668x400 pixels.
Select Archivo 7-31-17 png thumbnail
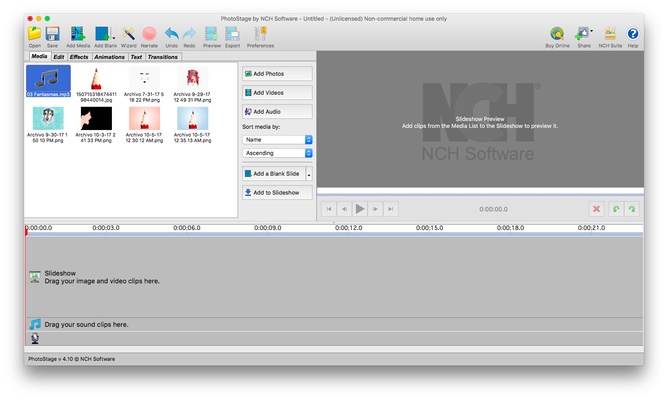point(144,84)
